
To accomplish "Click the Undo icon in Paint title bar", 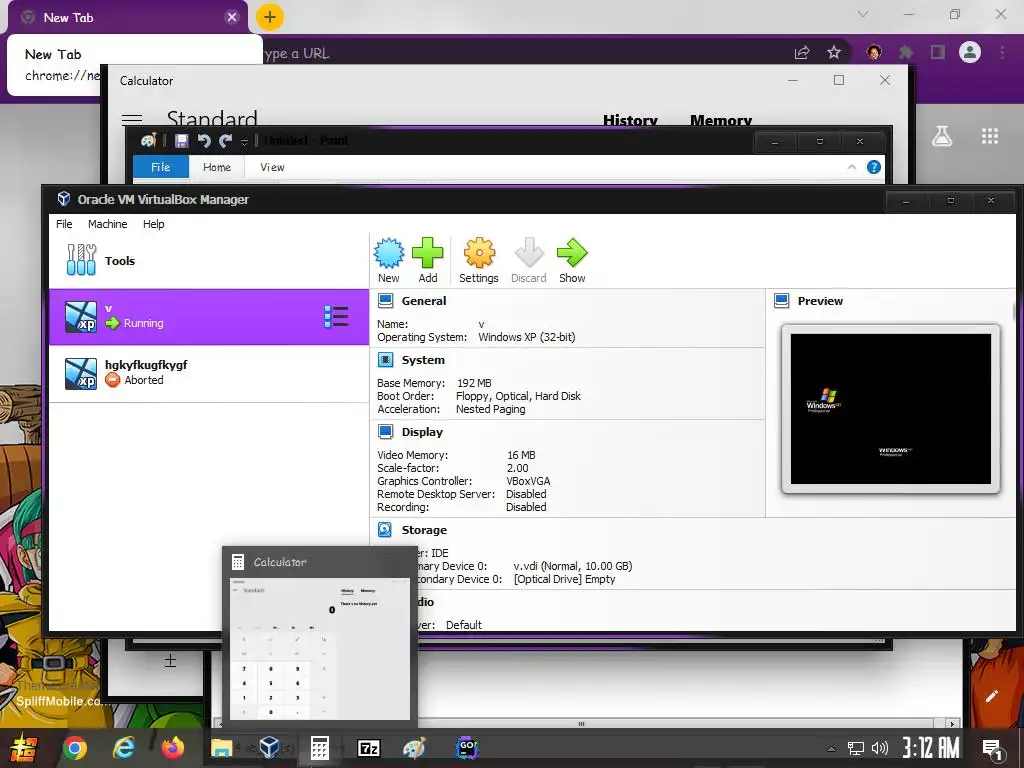I will click(x=204, y=140).
